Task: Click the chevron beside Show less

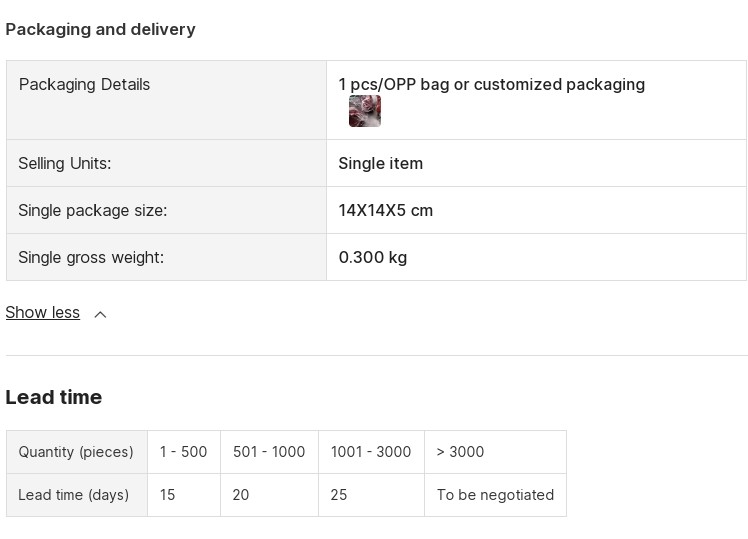Action: (100, 314)
